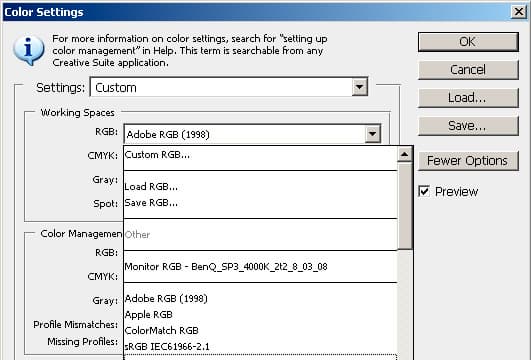Click the Settings combo box showing Custom
The height and width of the screenshot is (360, 531).
tap(229, 87)
